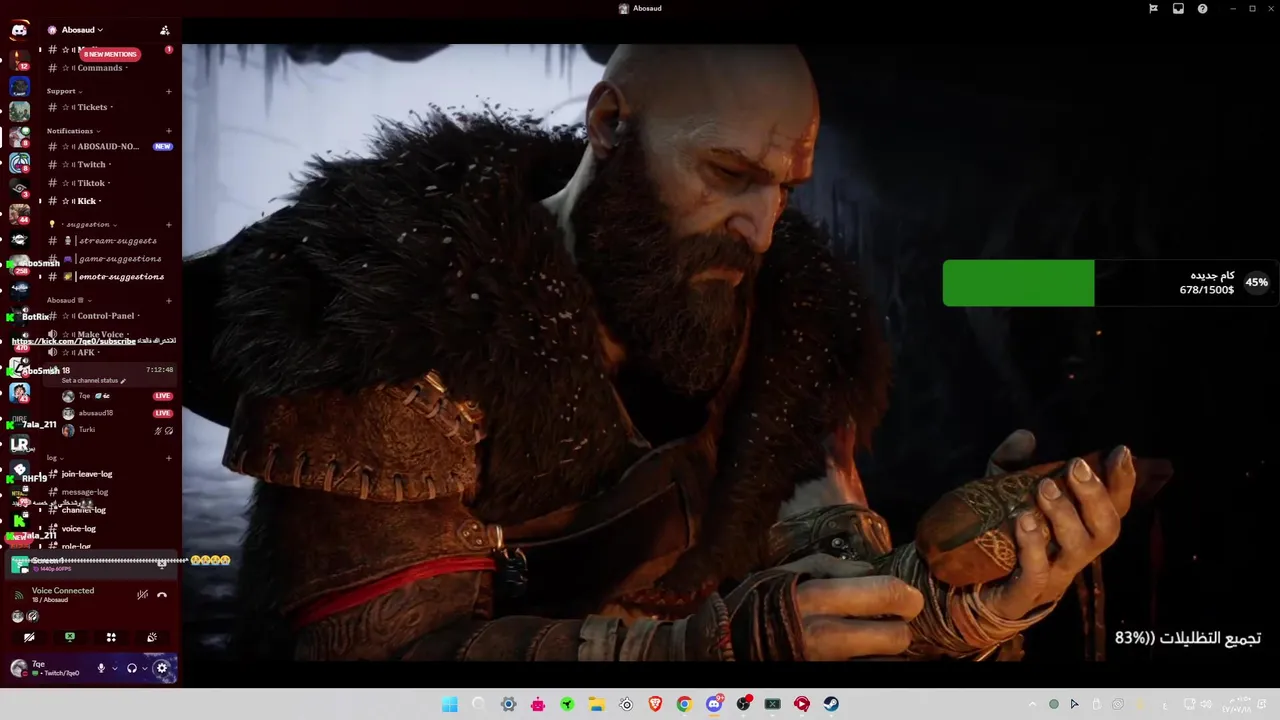
Task: Deafen with the headphones button
Action: click(x=131, y=668)
